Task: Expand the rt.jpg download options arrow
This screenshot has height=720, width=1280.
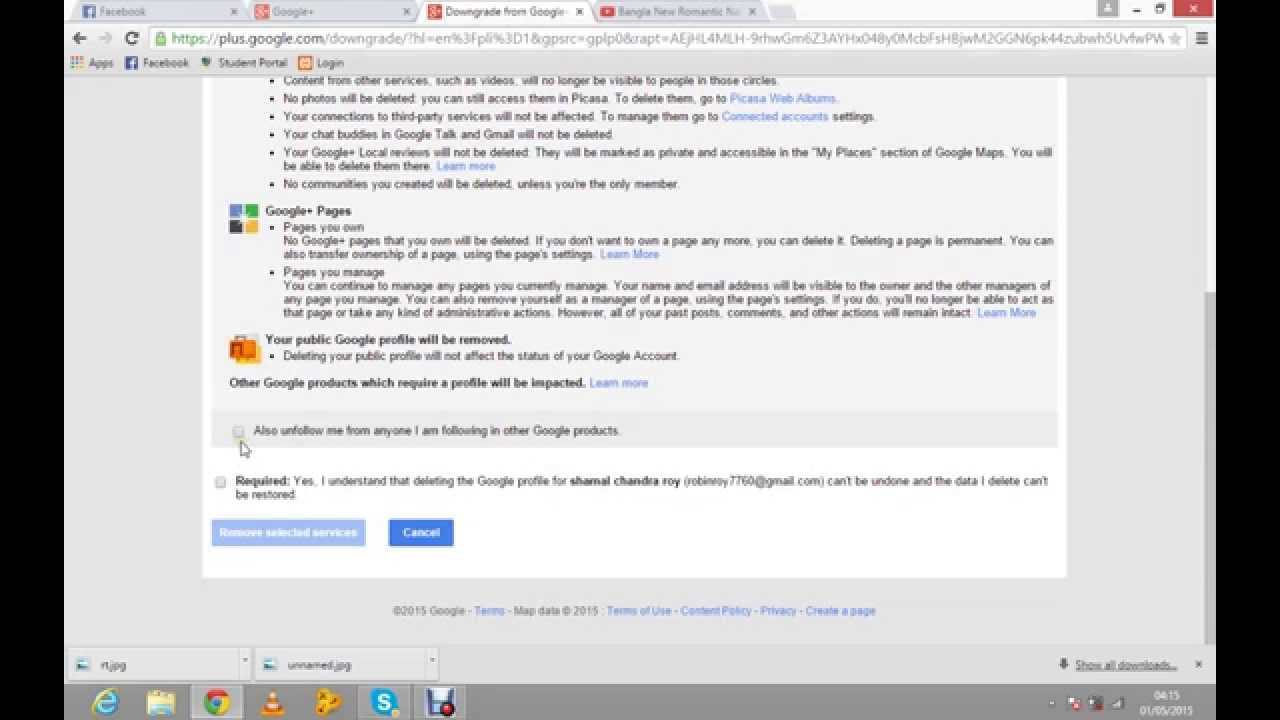Action: point(244,662)
